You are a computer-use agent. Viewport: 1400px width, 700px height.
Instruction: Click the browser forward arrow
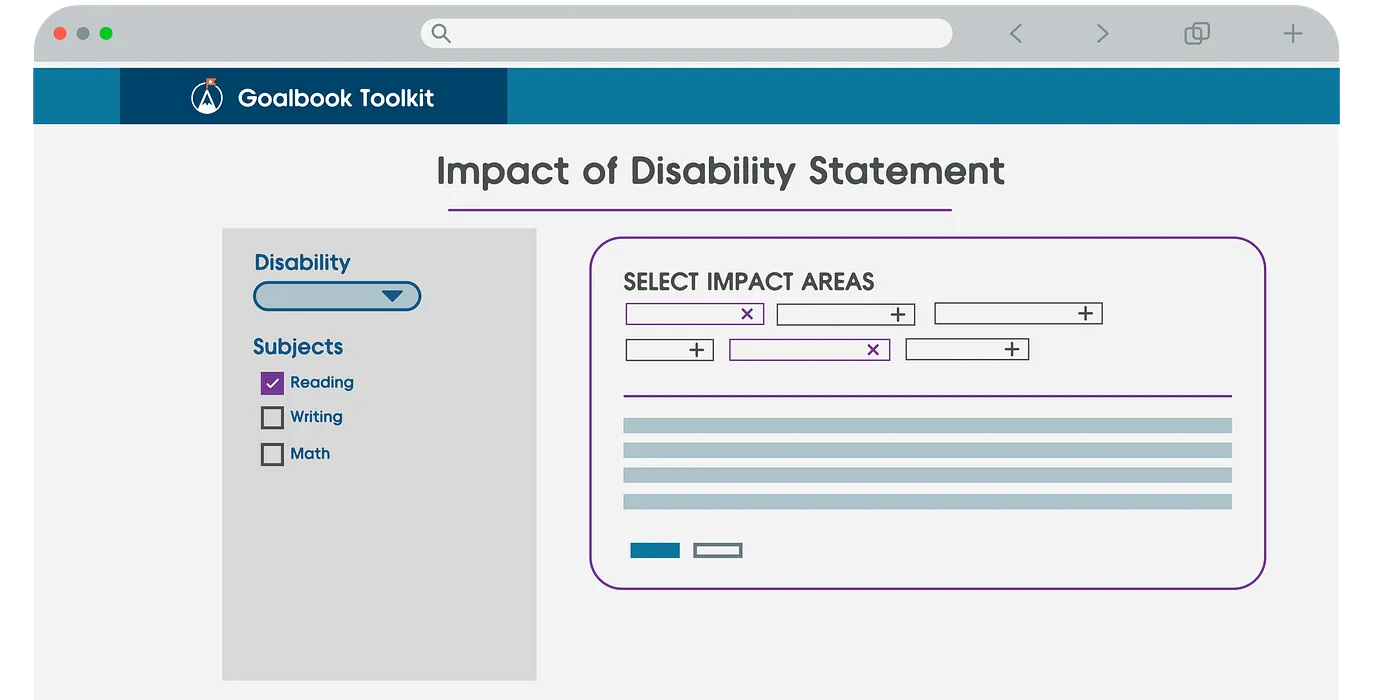click(1101, 33)
